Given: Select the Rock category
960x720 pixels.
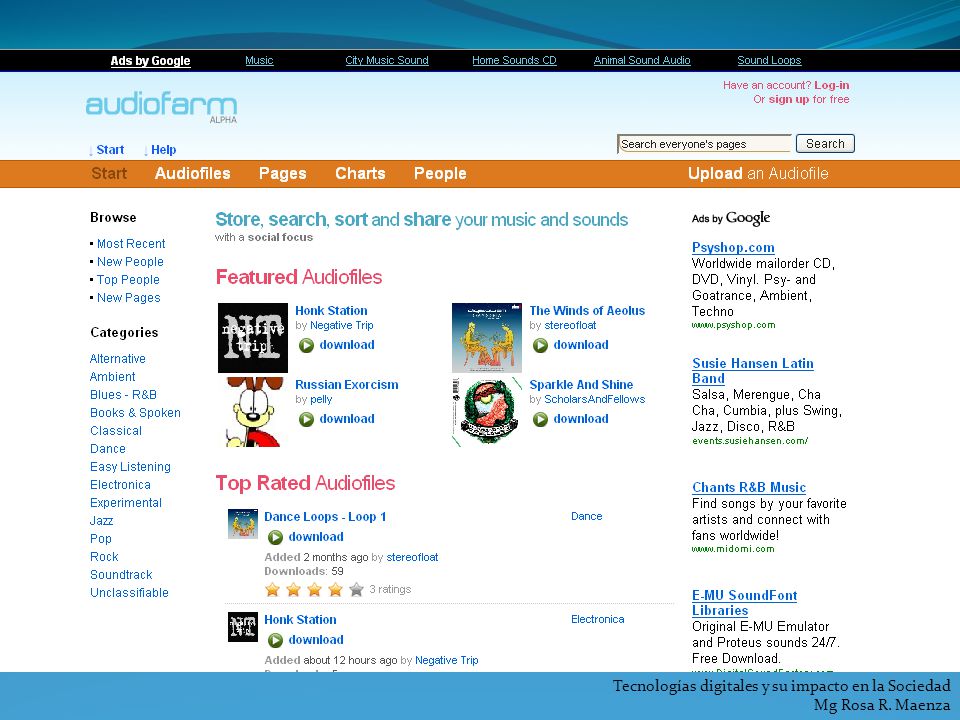Looking at the screenshot, I should click(104, 557).
